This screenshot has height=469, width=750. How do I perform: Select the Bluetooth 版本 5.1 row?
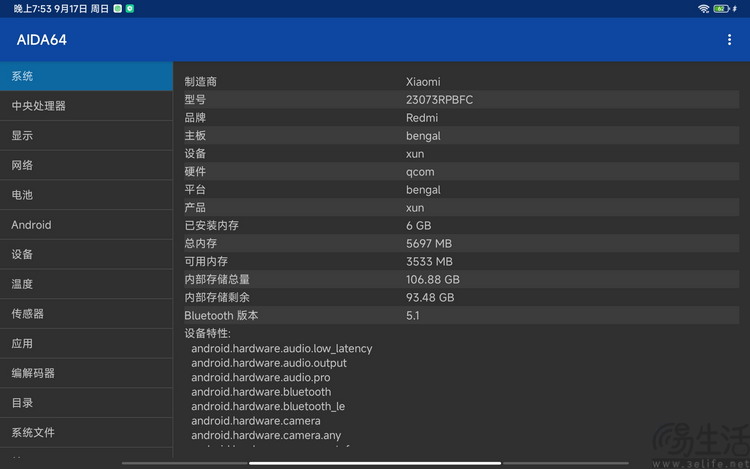click(x=462, y=316)
